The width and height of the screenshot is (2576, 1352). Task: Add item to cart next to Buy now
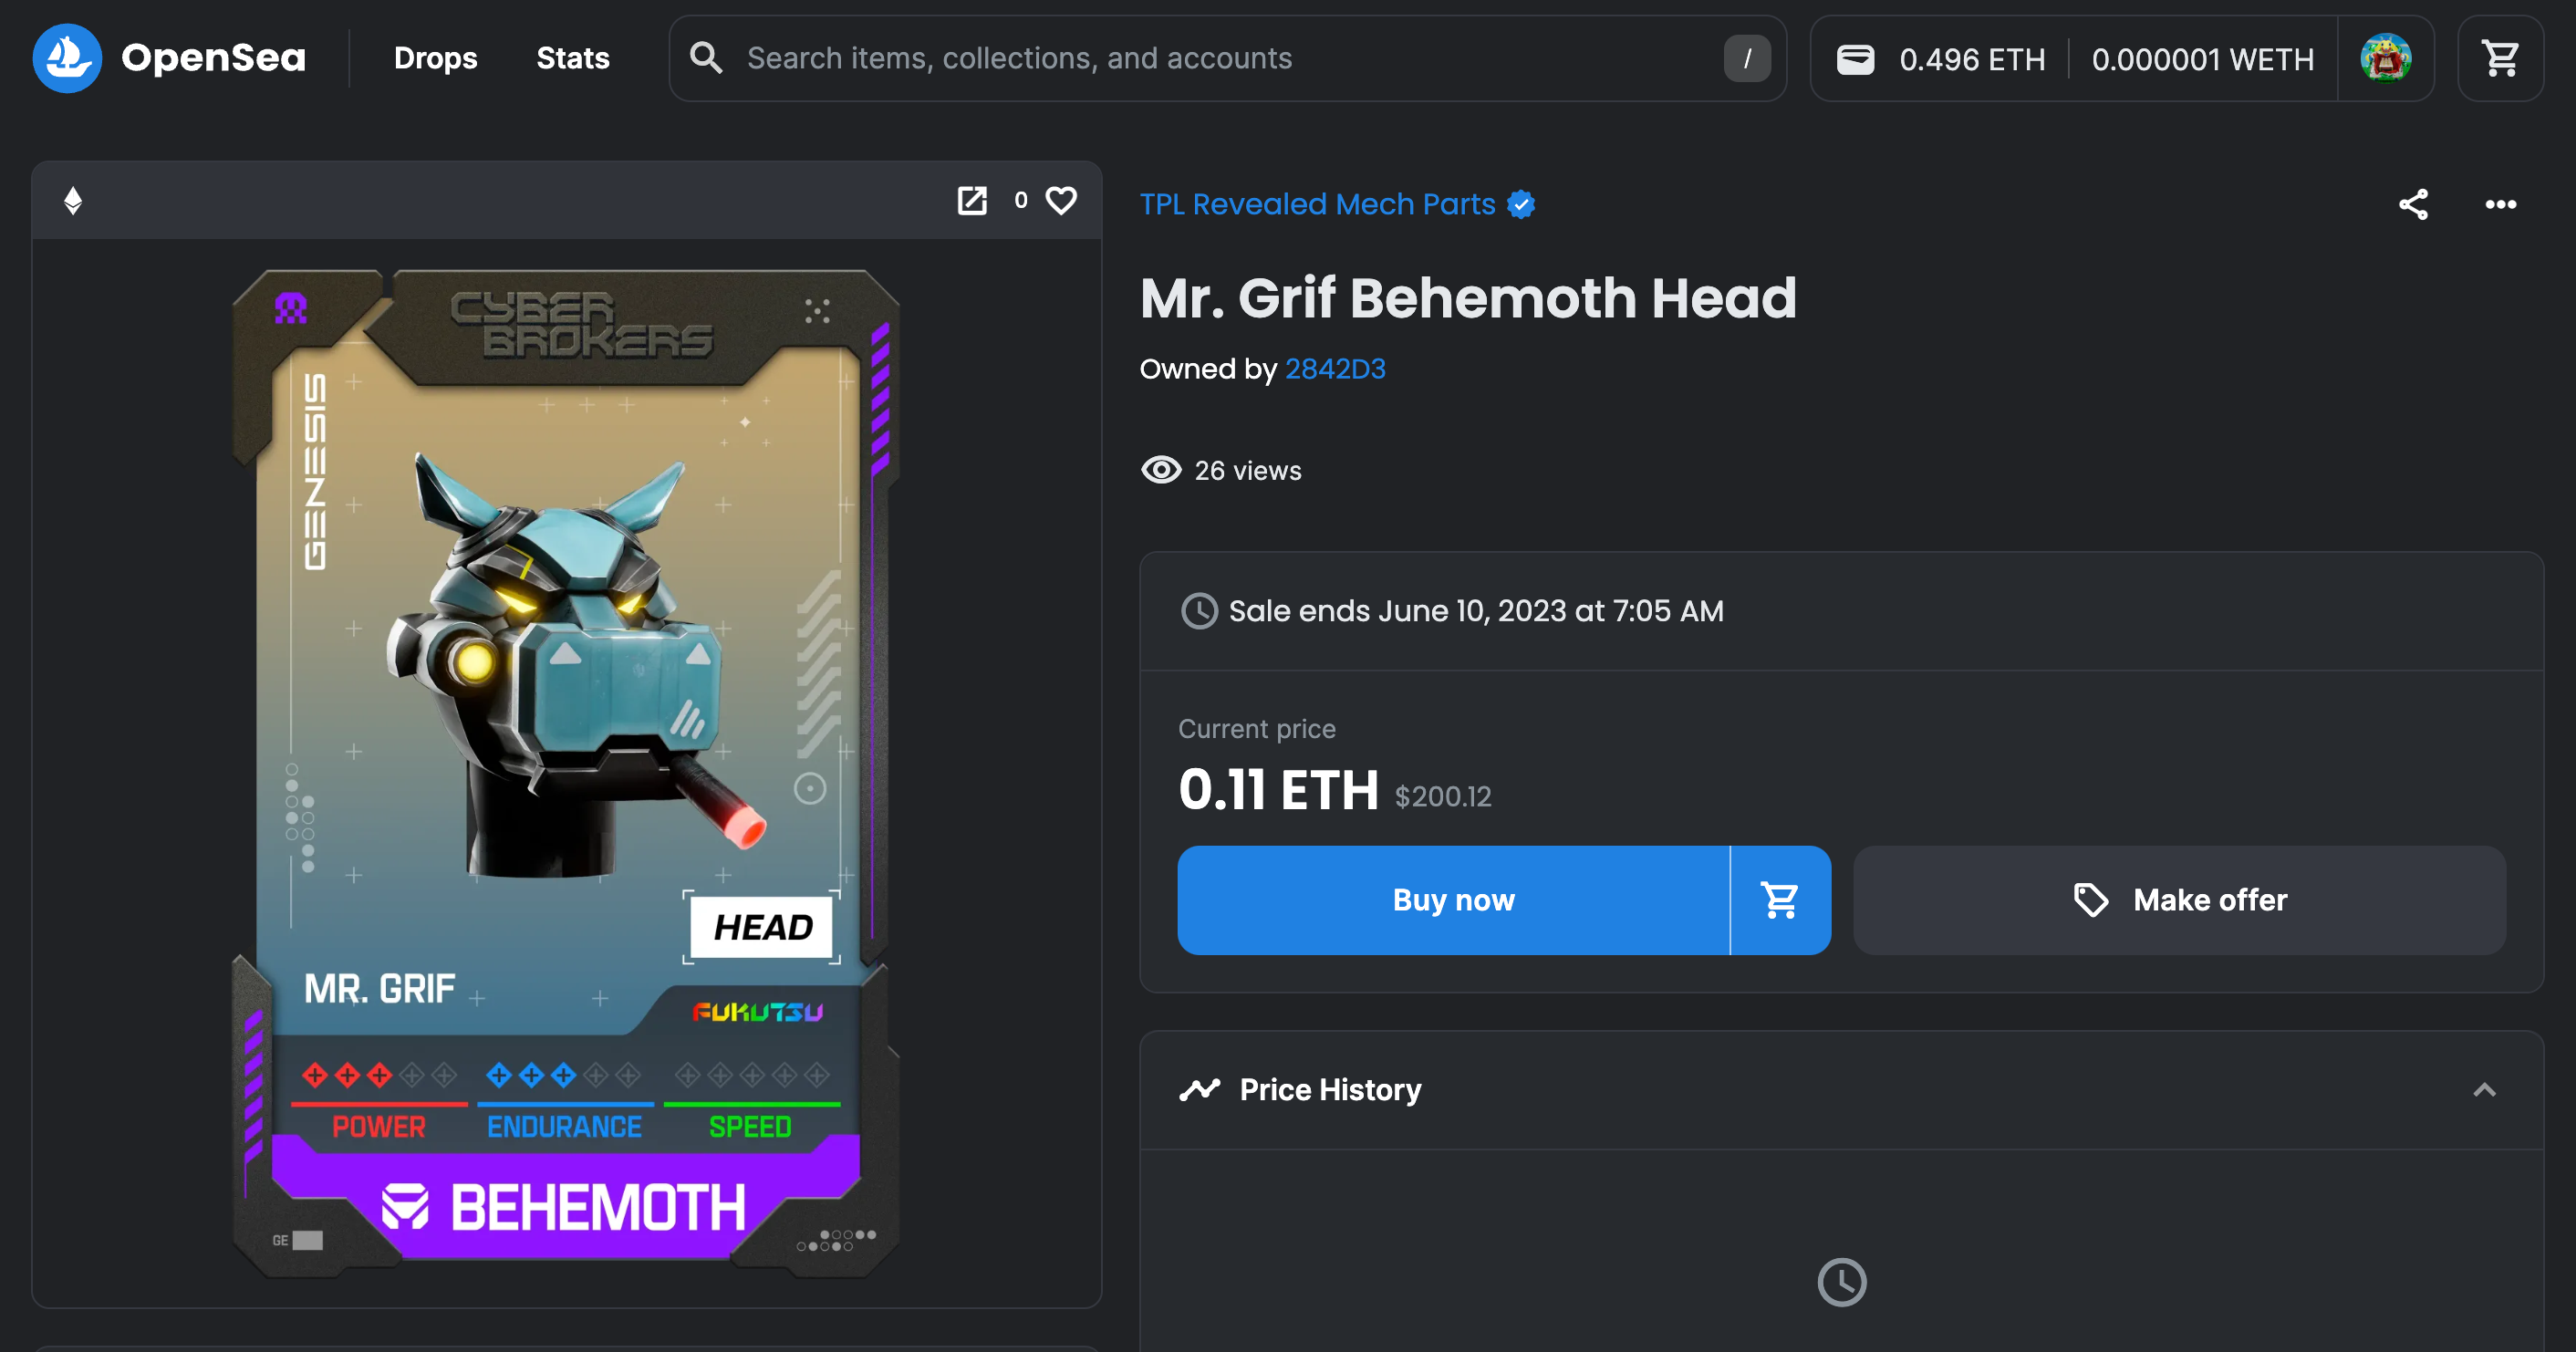point(1780,900)
